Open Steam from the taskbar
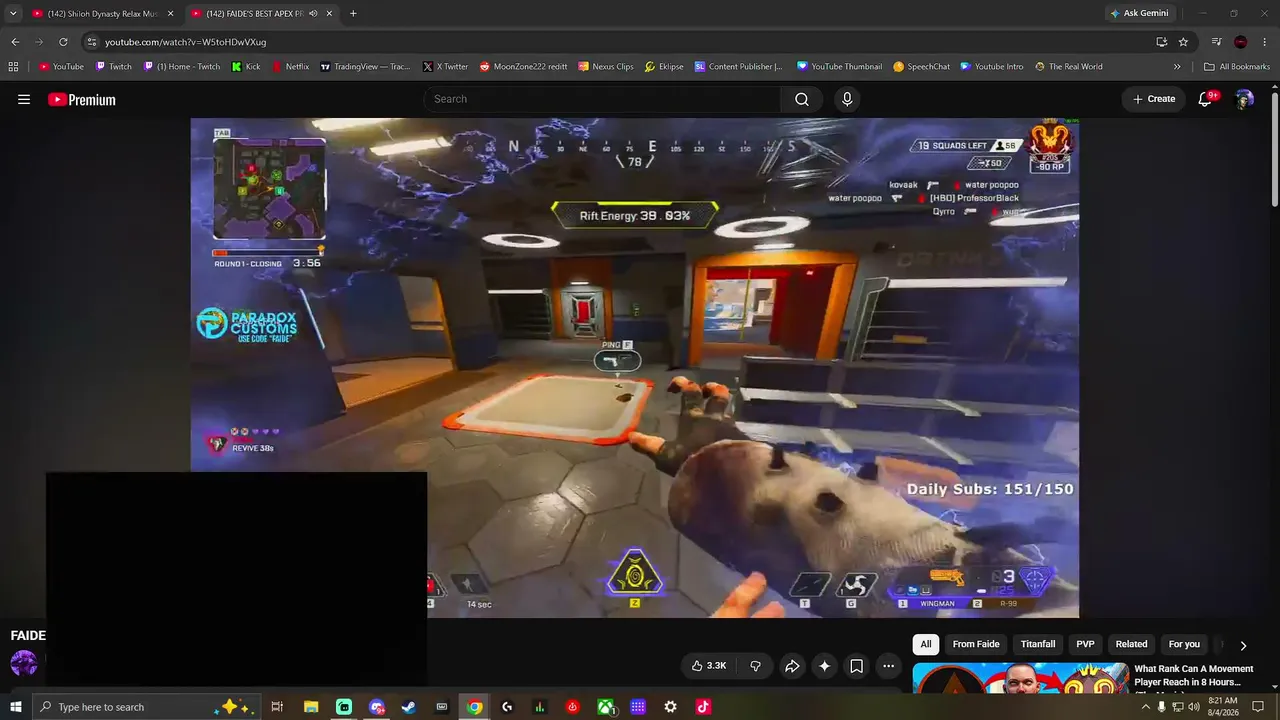Viewport: 1280px width, 720px height. (x=409, y=707)
